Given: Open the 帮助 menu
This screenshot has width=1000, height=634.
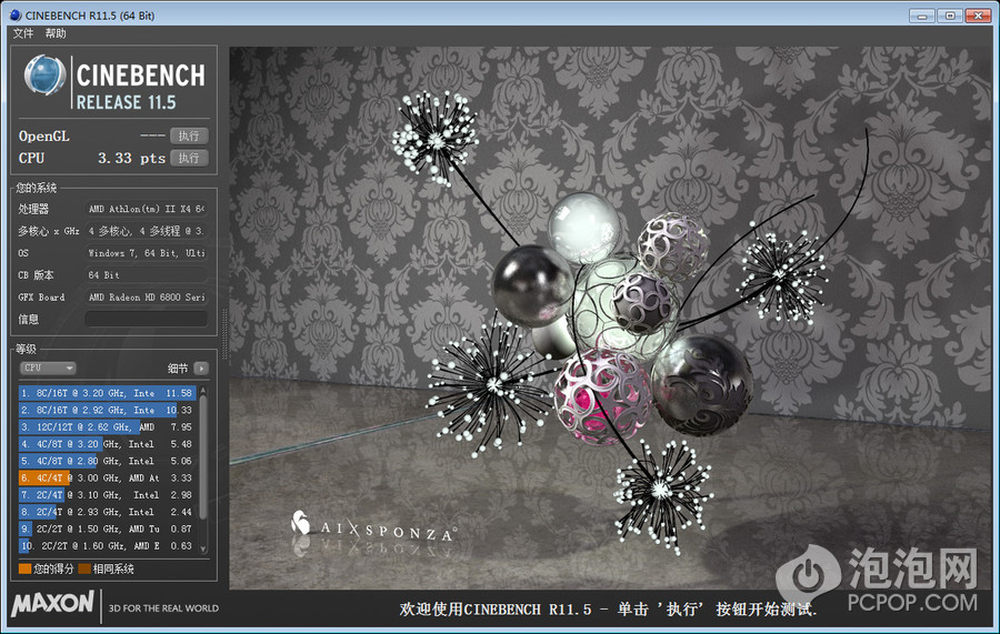Looking at the screenshot, I should coord(55,33).
